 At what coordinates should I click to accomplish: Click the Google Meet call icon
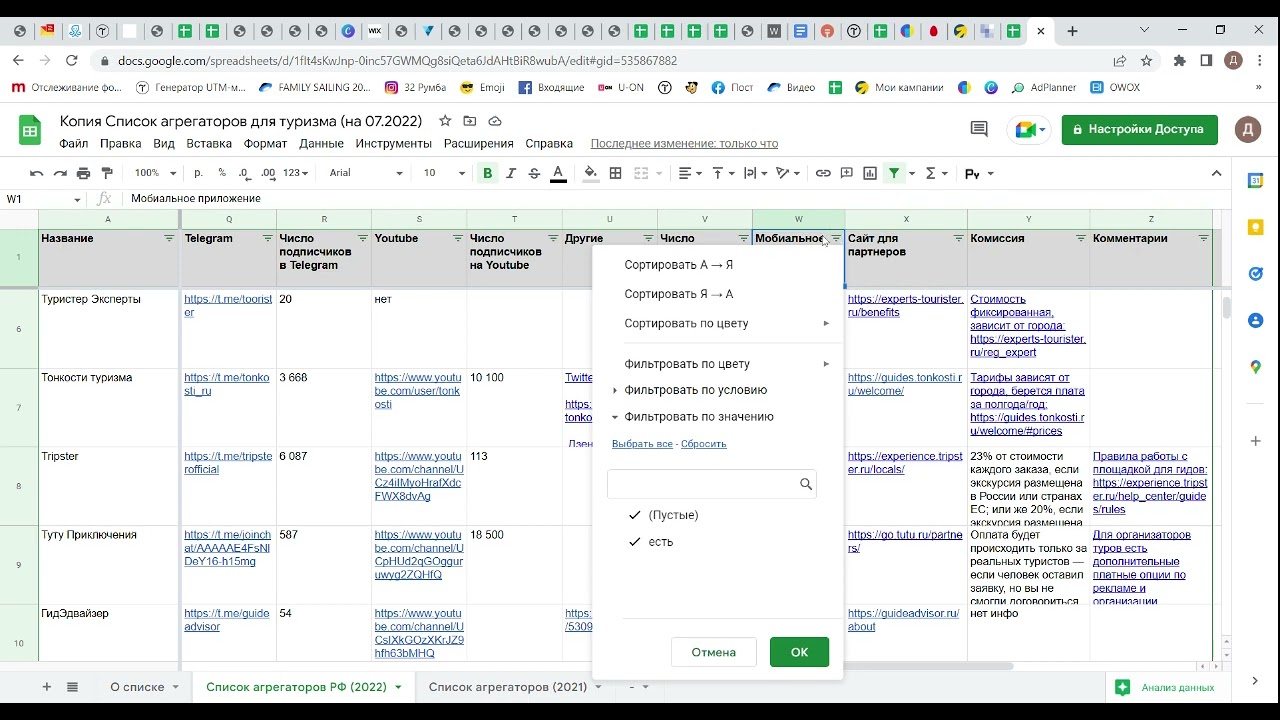1030,129
